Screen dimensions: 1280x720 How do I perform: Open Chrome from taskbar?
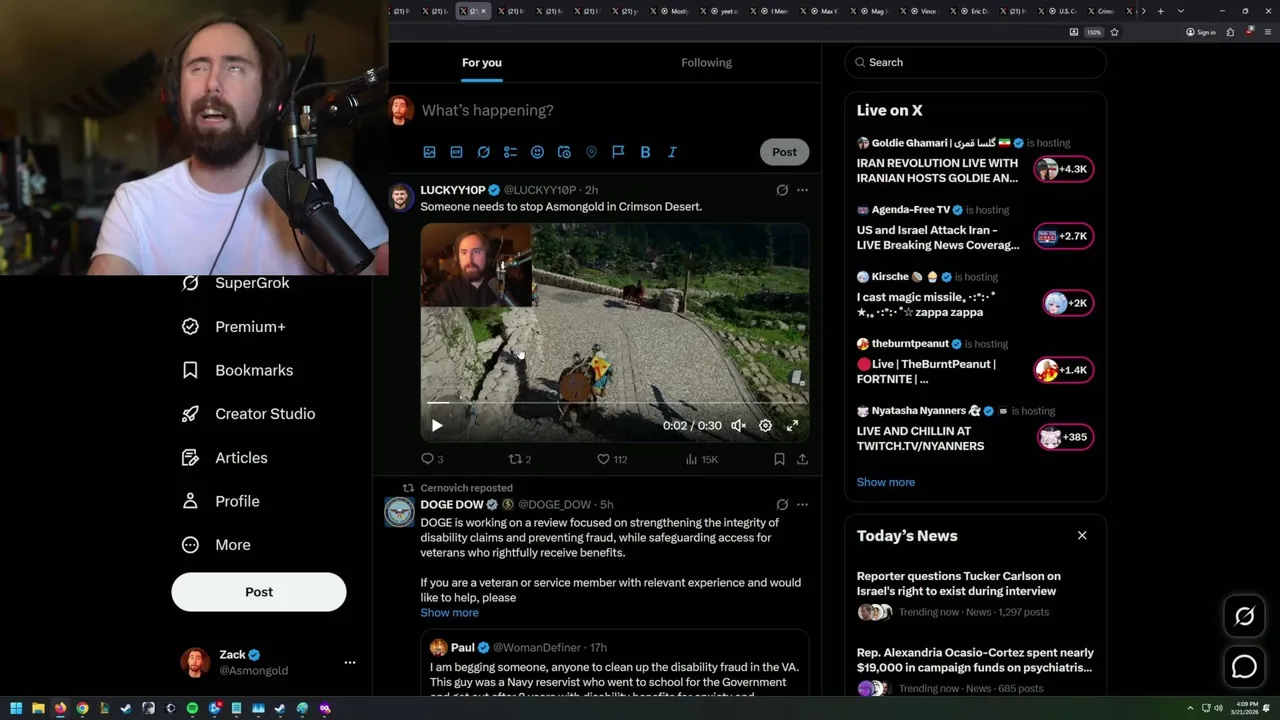[82, 708]
